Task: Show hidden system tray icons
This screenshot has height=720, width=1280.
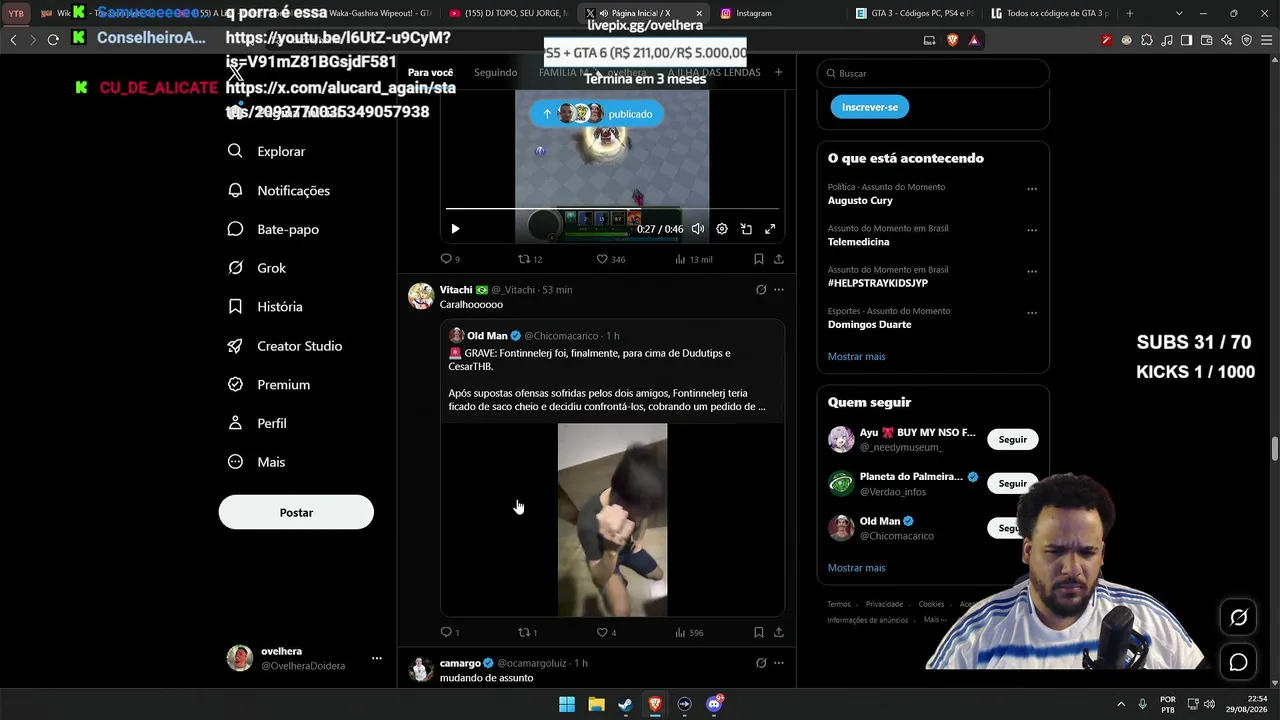Action: [1120, 704]
